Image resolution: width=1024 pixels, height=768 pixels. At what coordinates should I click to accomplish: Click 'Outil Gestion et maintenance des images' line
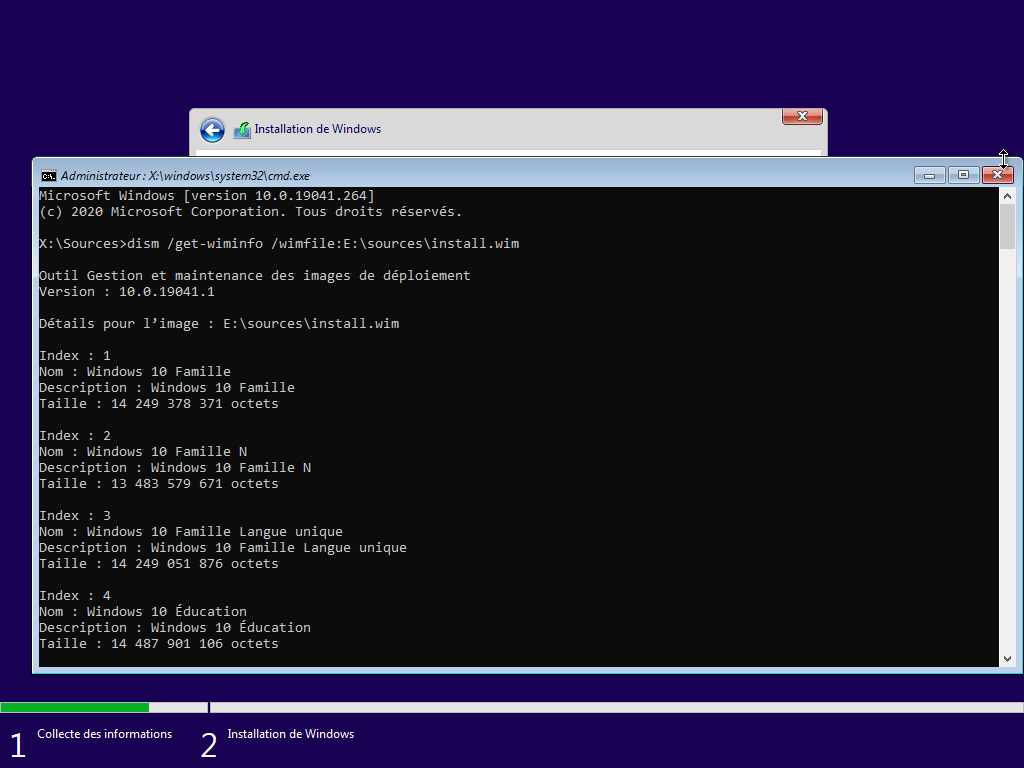(x=255, y=276)
